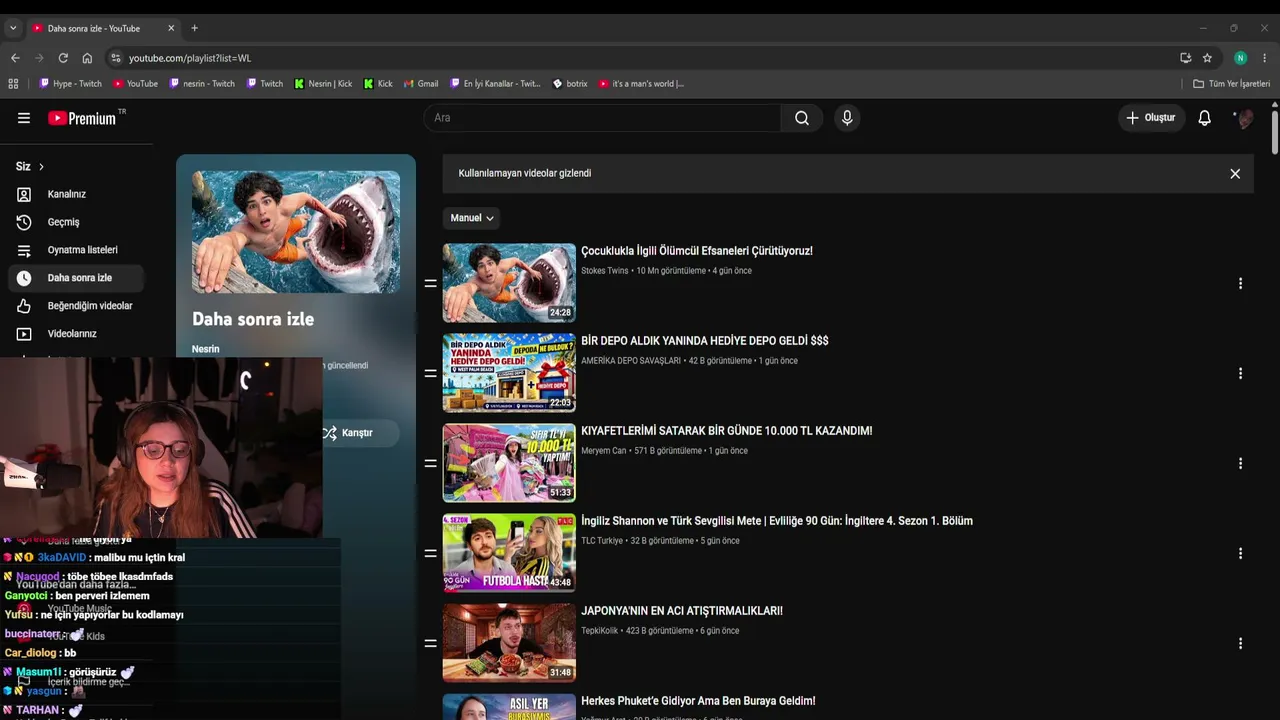Open the Chrome profile N avatar
Image resolution: width=1280 pixels, height=720 pixels.
[1240, 58]
